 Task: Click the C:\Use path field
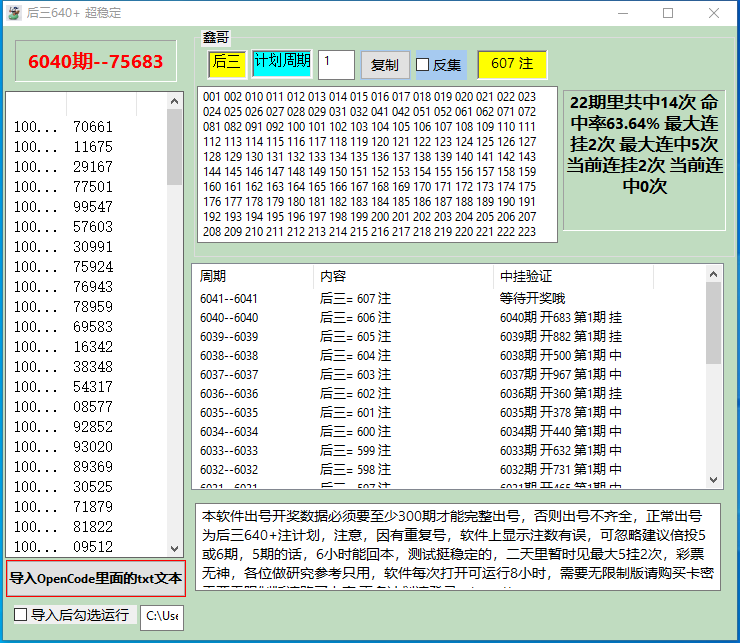162,618
